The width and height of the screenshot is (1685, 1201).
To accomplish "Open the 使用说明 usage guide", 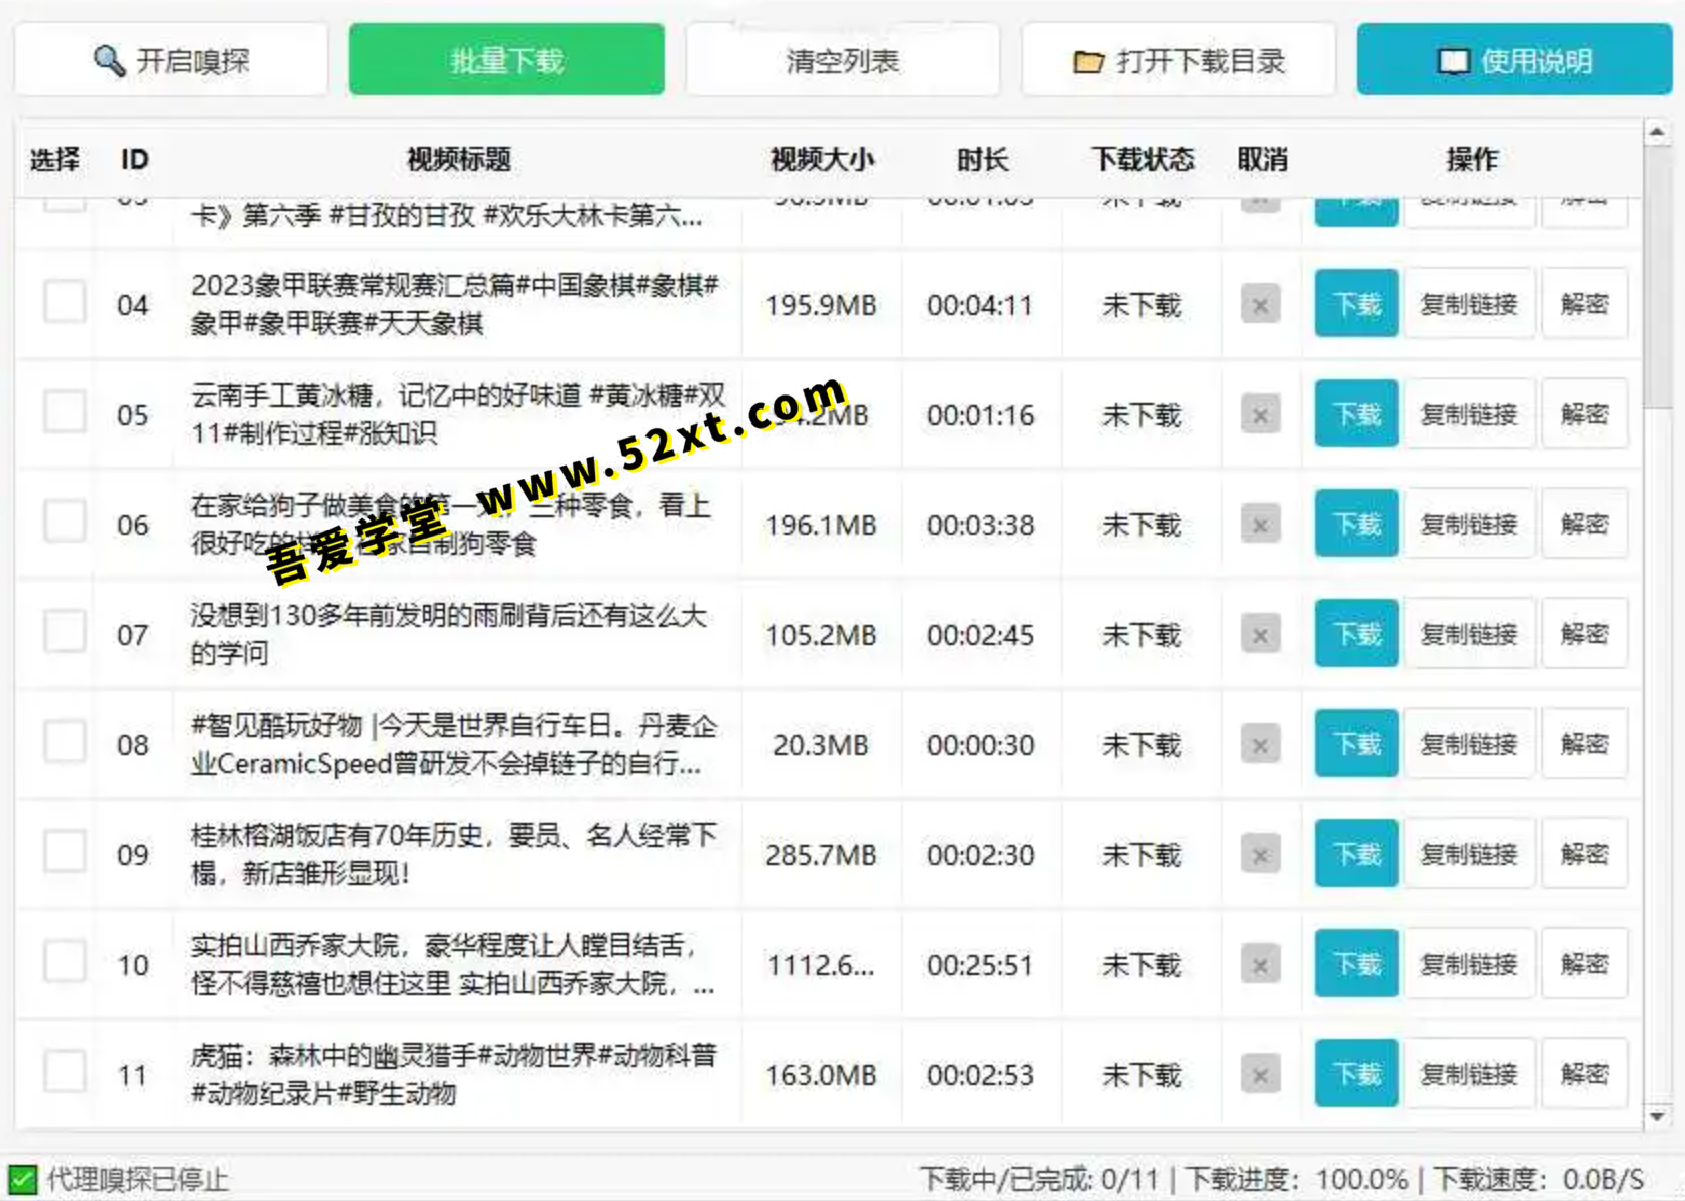I will [x=1514, y=61].
